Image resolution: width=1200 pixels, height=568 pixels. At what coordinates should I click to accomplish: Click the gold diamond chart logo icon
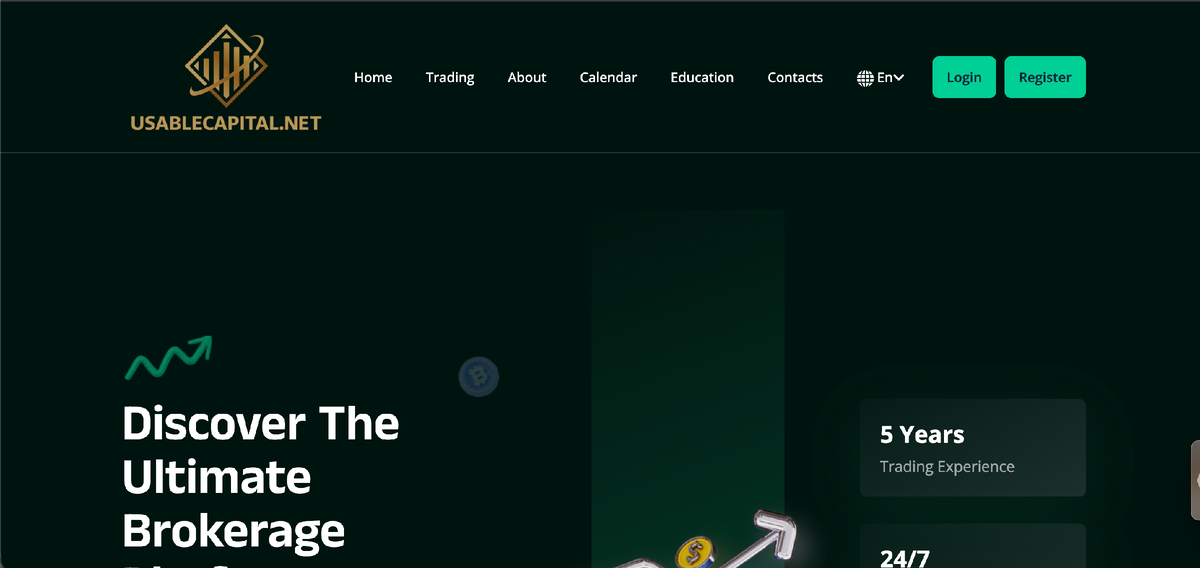tap(225, 66)
